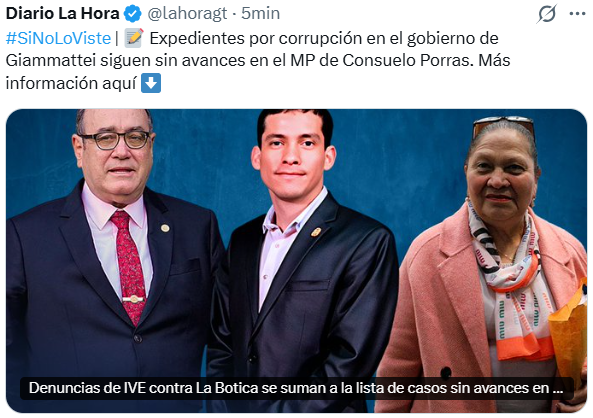The width and height of the screenshot is (593, 418).
Task: Open the "Denuncias de IVE contra La Botica" caption
Action: (x=296, y=388)
